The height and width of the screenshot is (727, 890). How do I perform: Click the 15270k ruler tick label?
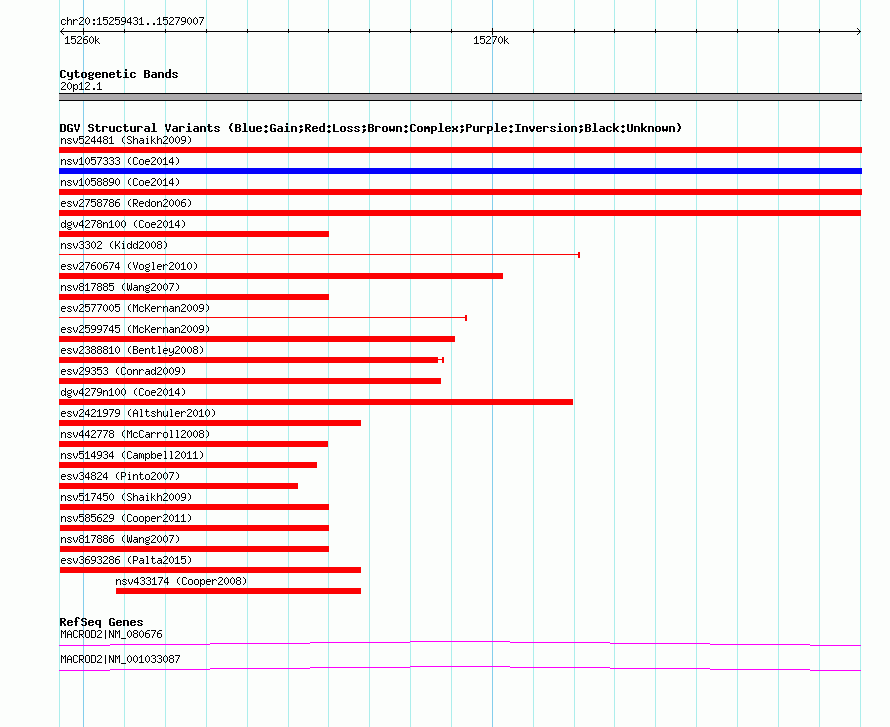pyautogui.click(x=491, y=40)
